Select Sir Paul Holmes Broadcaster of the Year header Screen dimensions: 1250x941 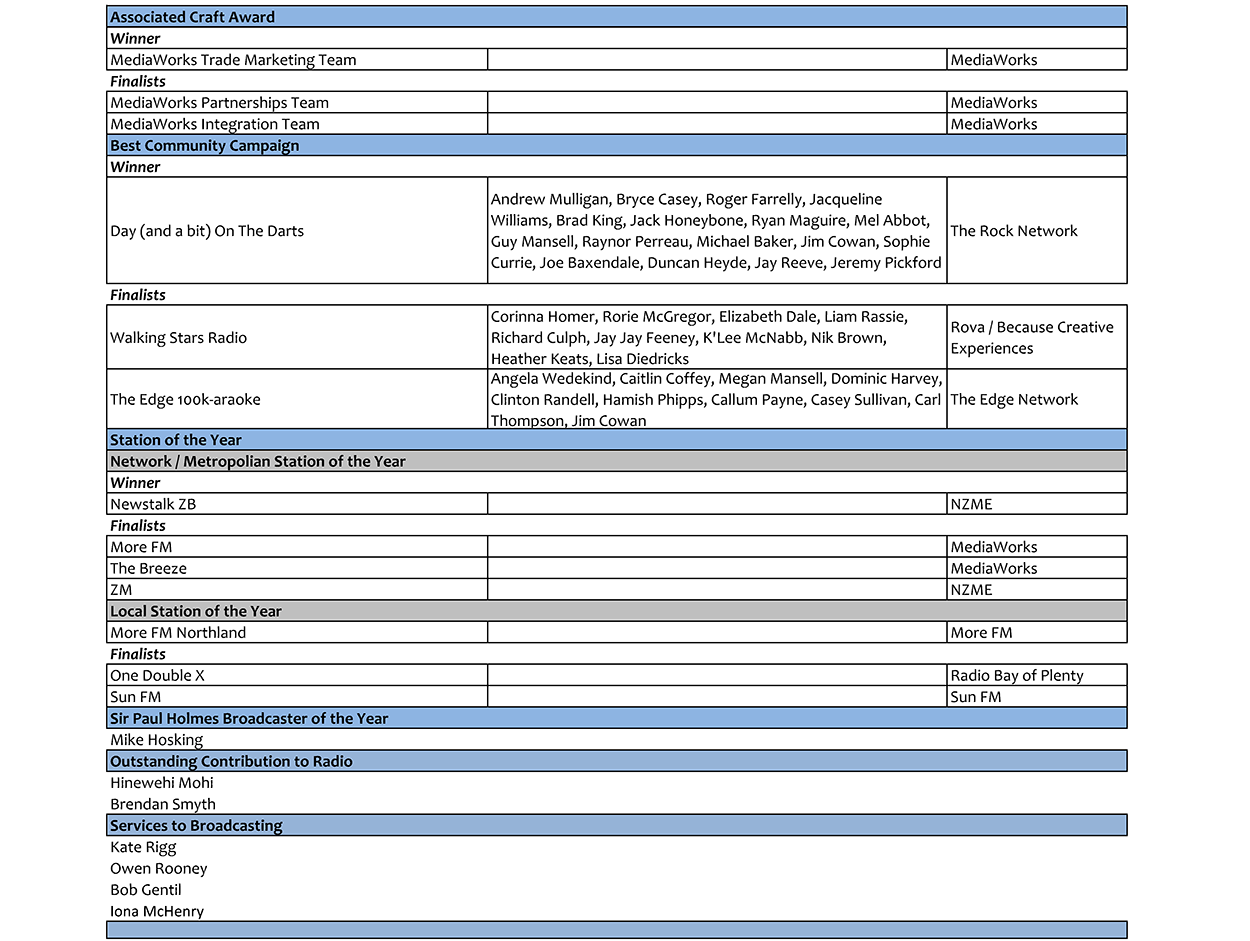coord(616,718)
